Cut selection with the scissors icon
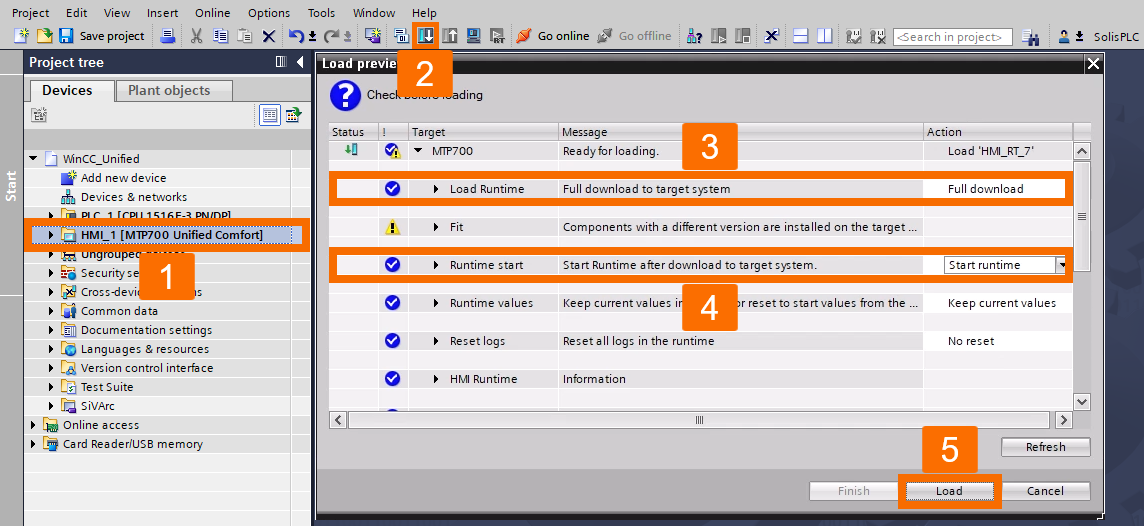 coord(196,36)
